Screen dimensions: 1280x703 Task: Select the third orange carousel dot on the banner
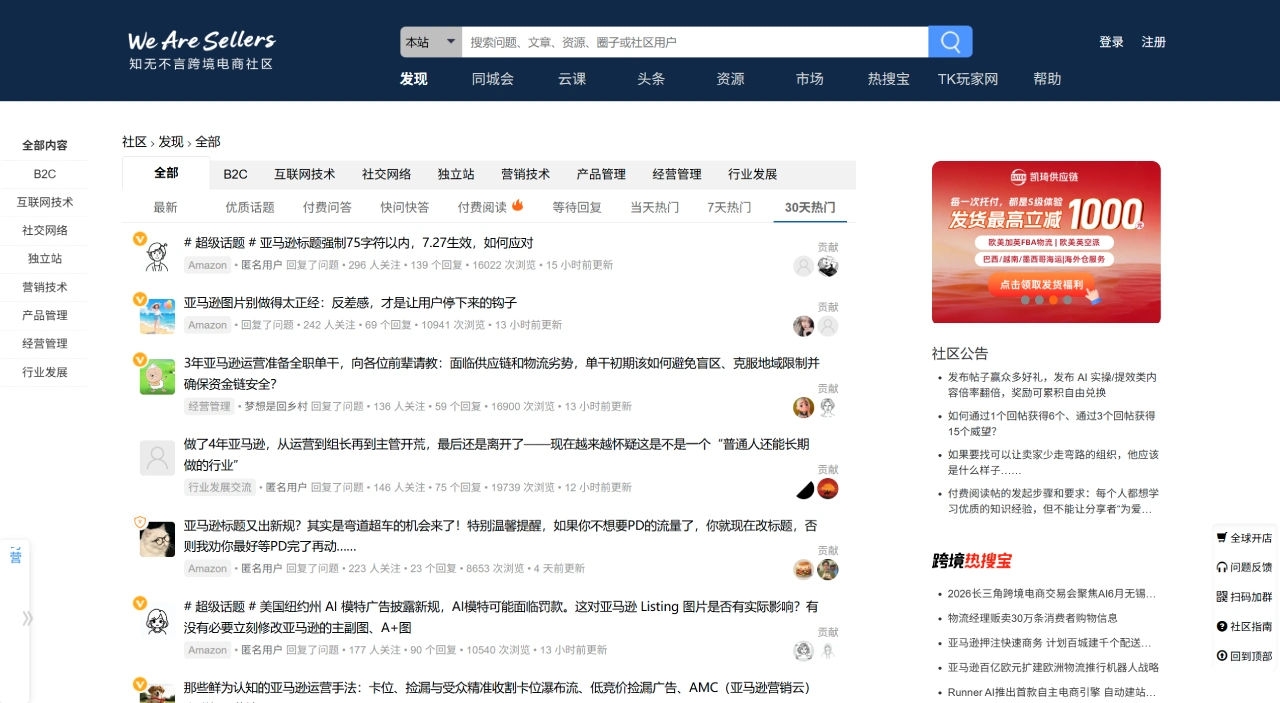tap(1053, 300)
